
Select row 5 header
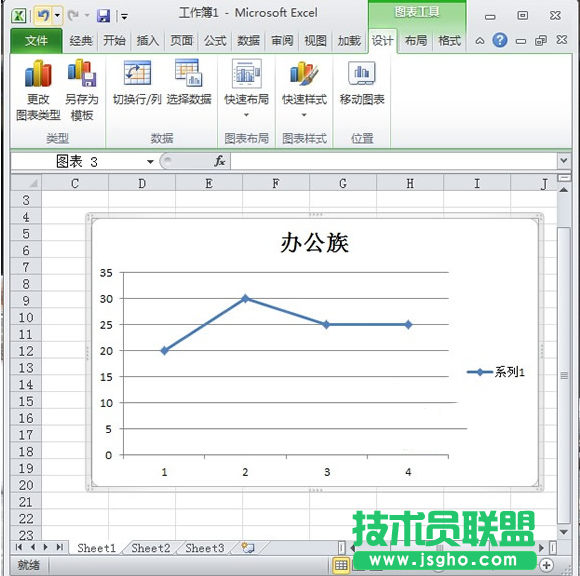26,233
